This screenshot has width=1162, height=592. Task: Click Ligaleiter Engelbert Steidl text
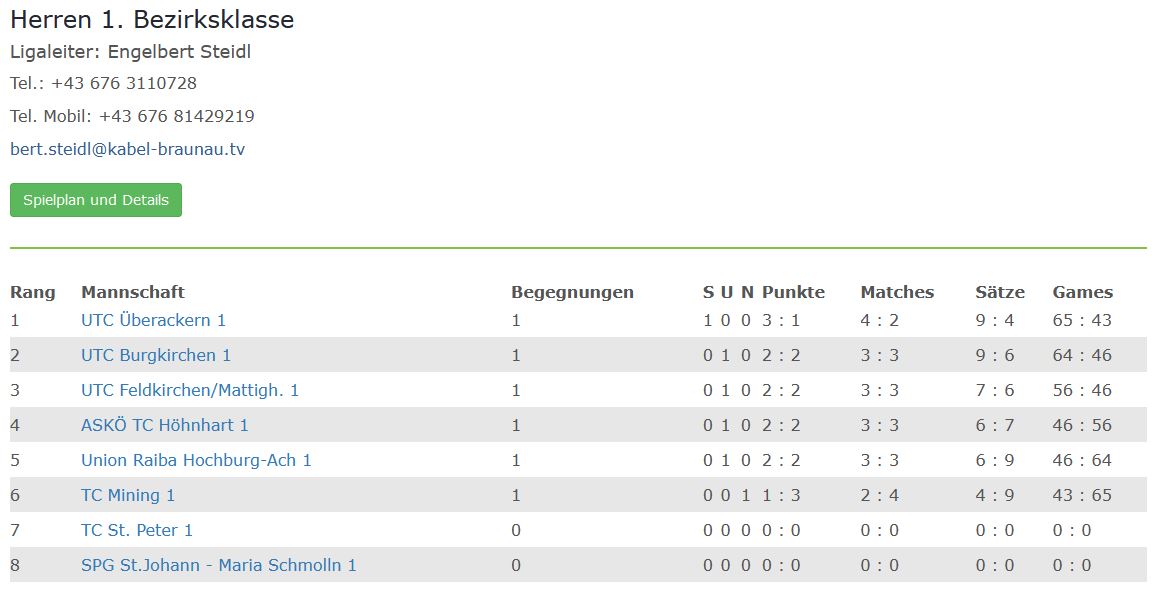point(130,52)
